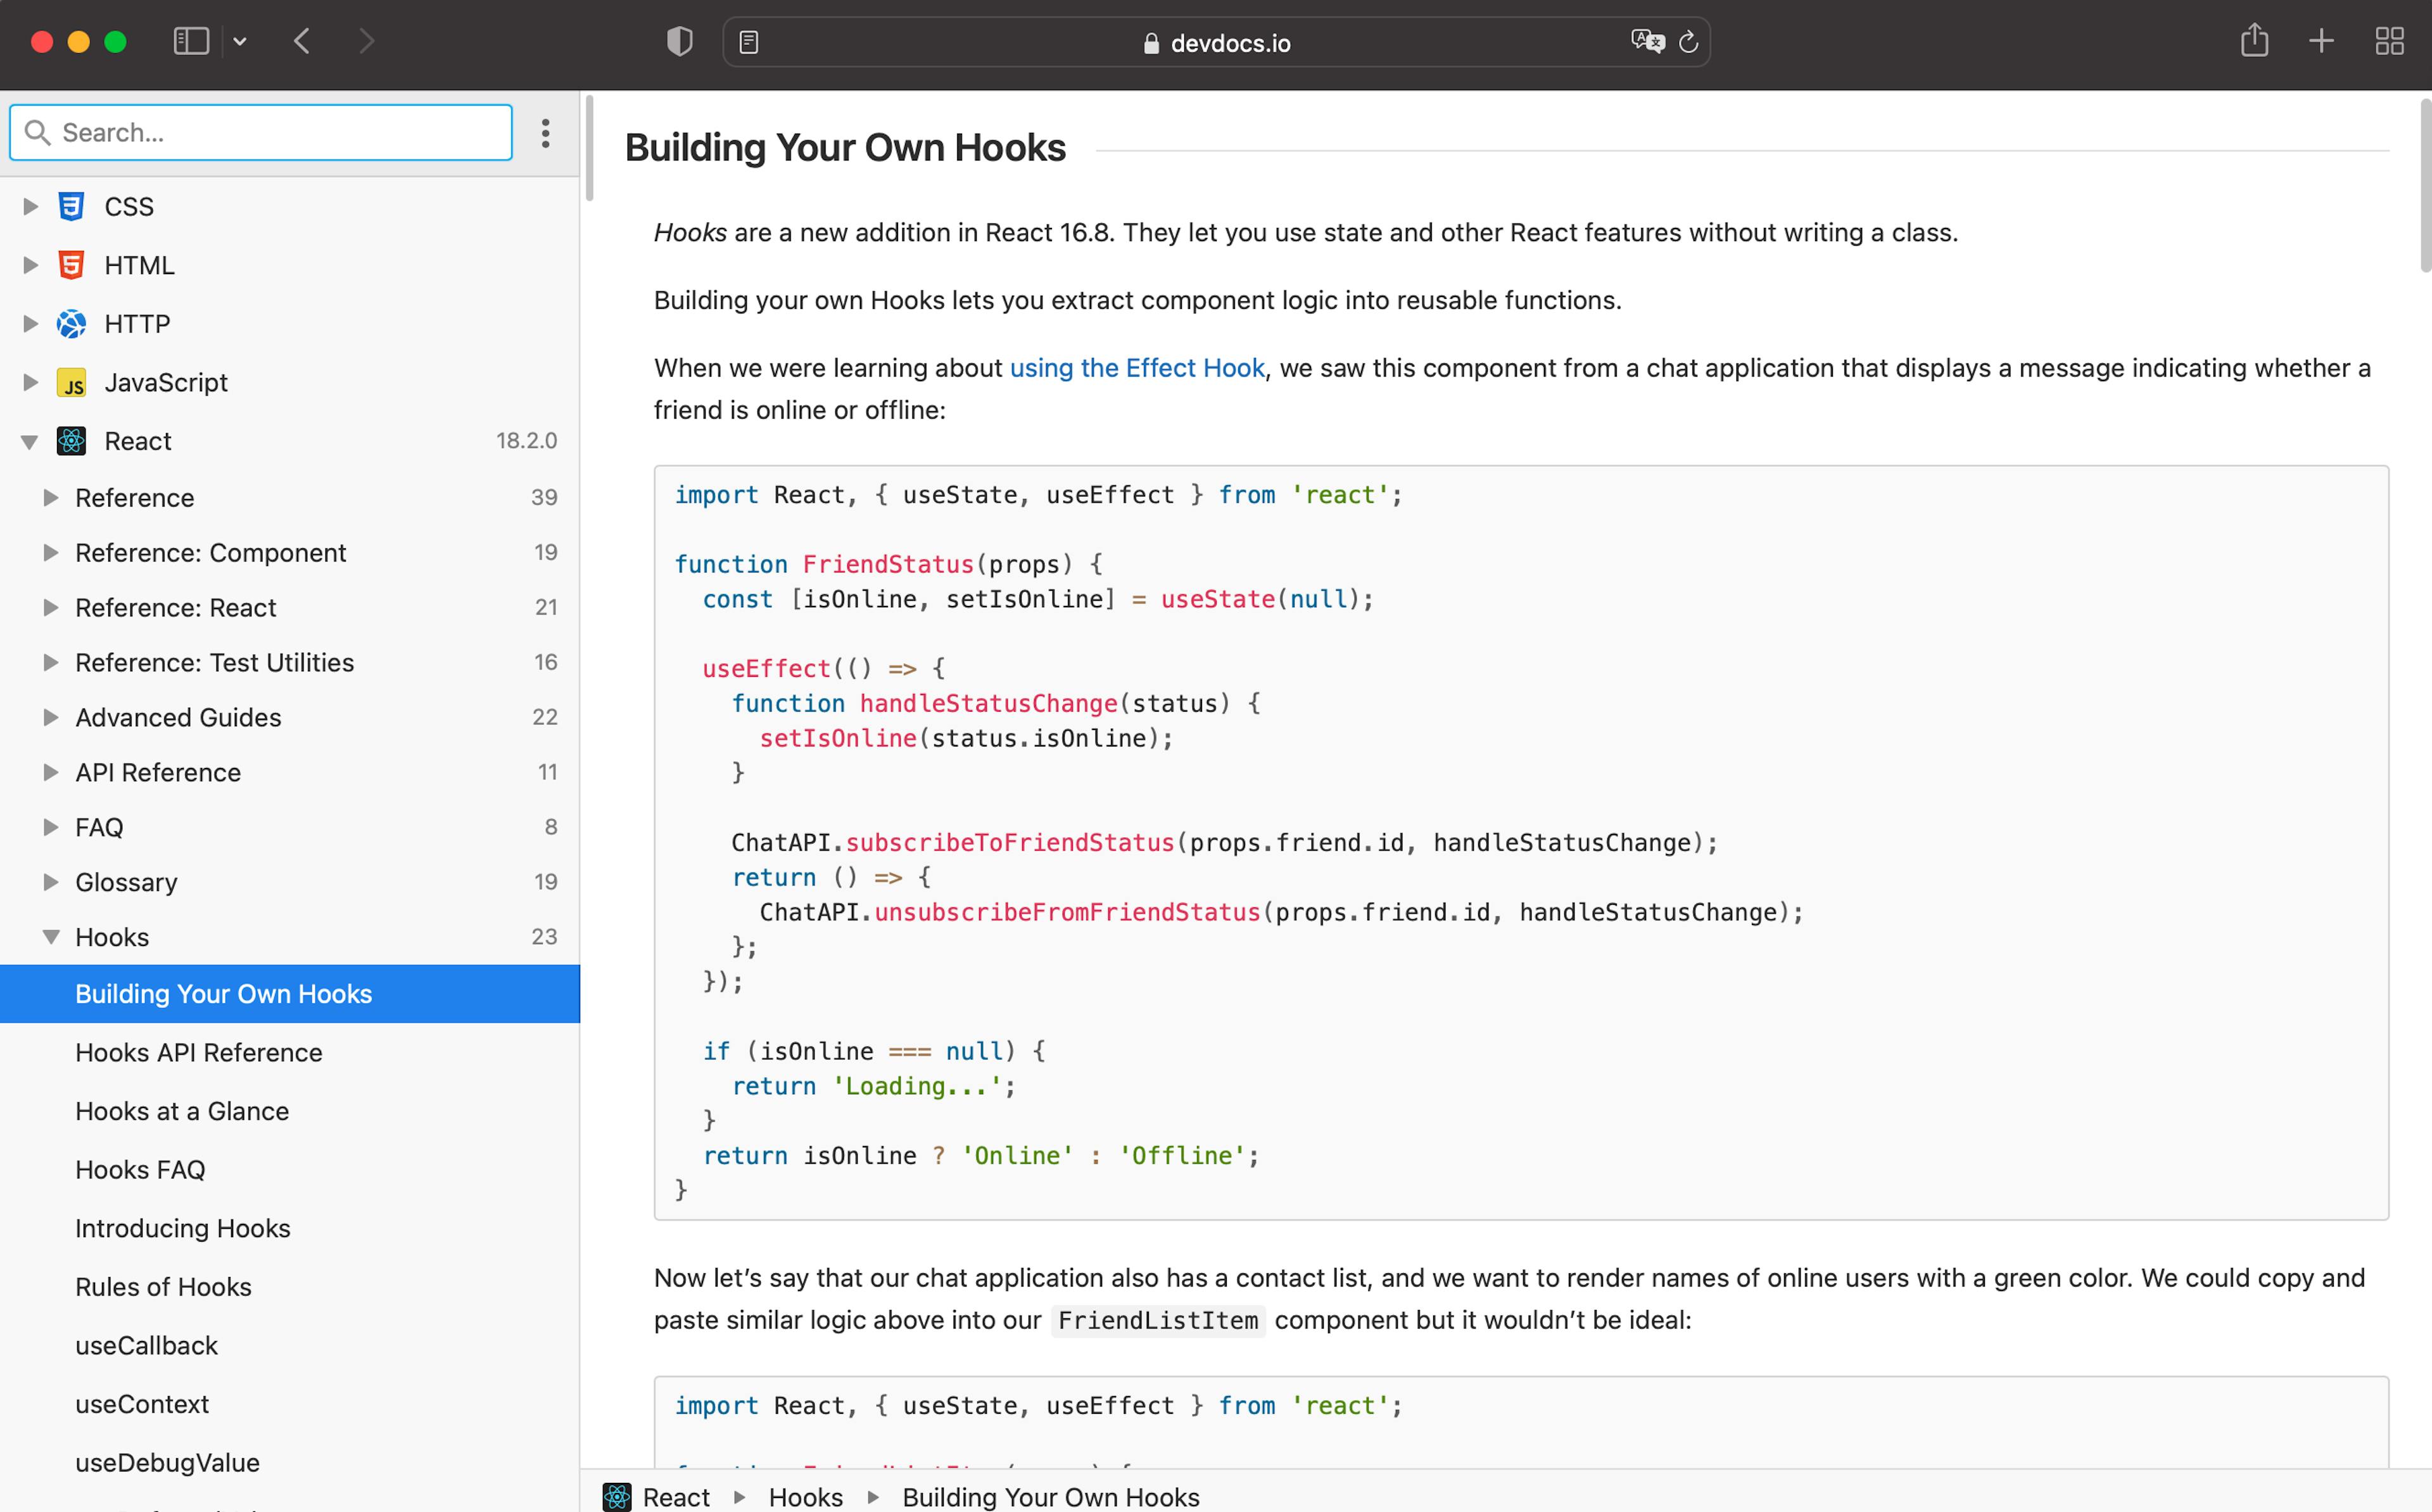Expand Reference: Component section
This screenshot has height=1512, width=2432.
pyautogui.click(x=50, y=552)
